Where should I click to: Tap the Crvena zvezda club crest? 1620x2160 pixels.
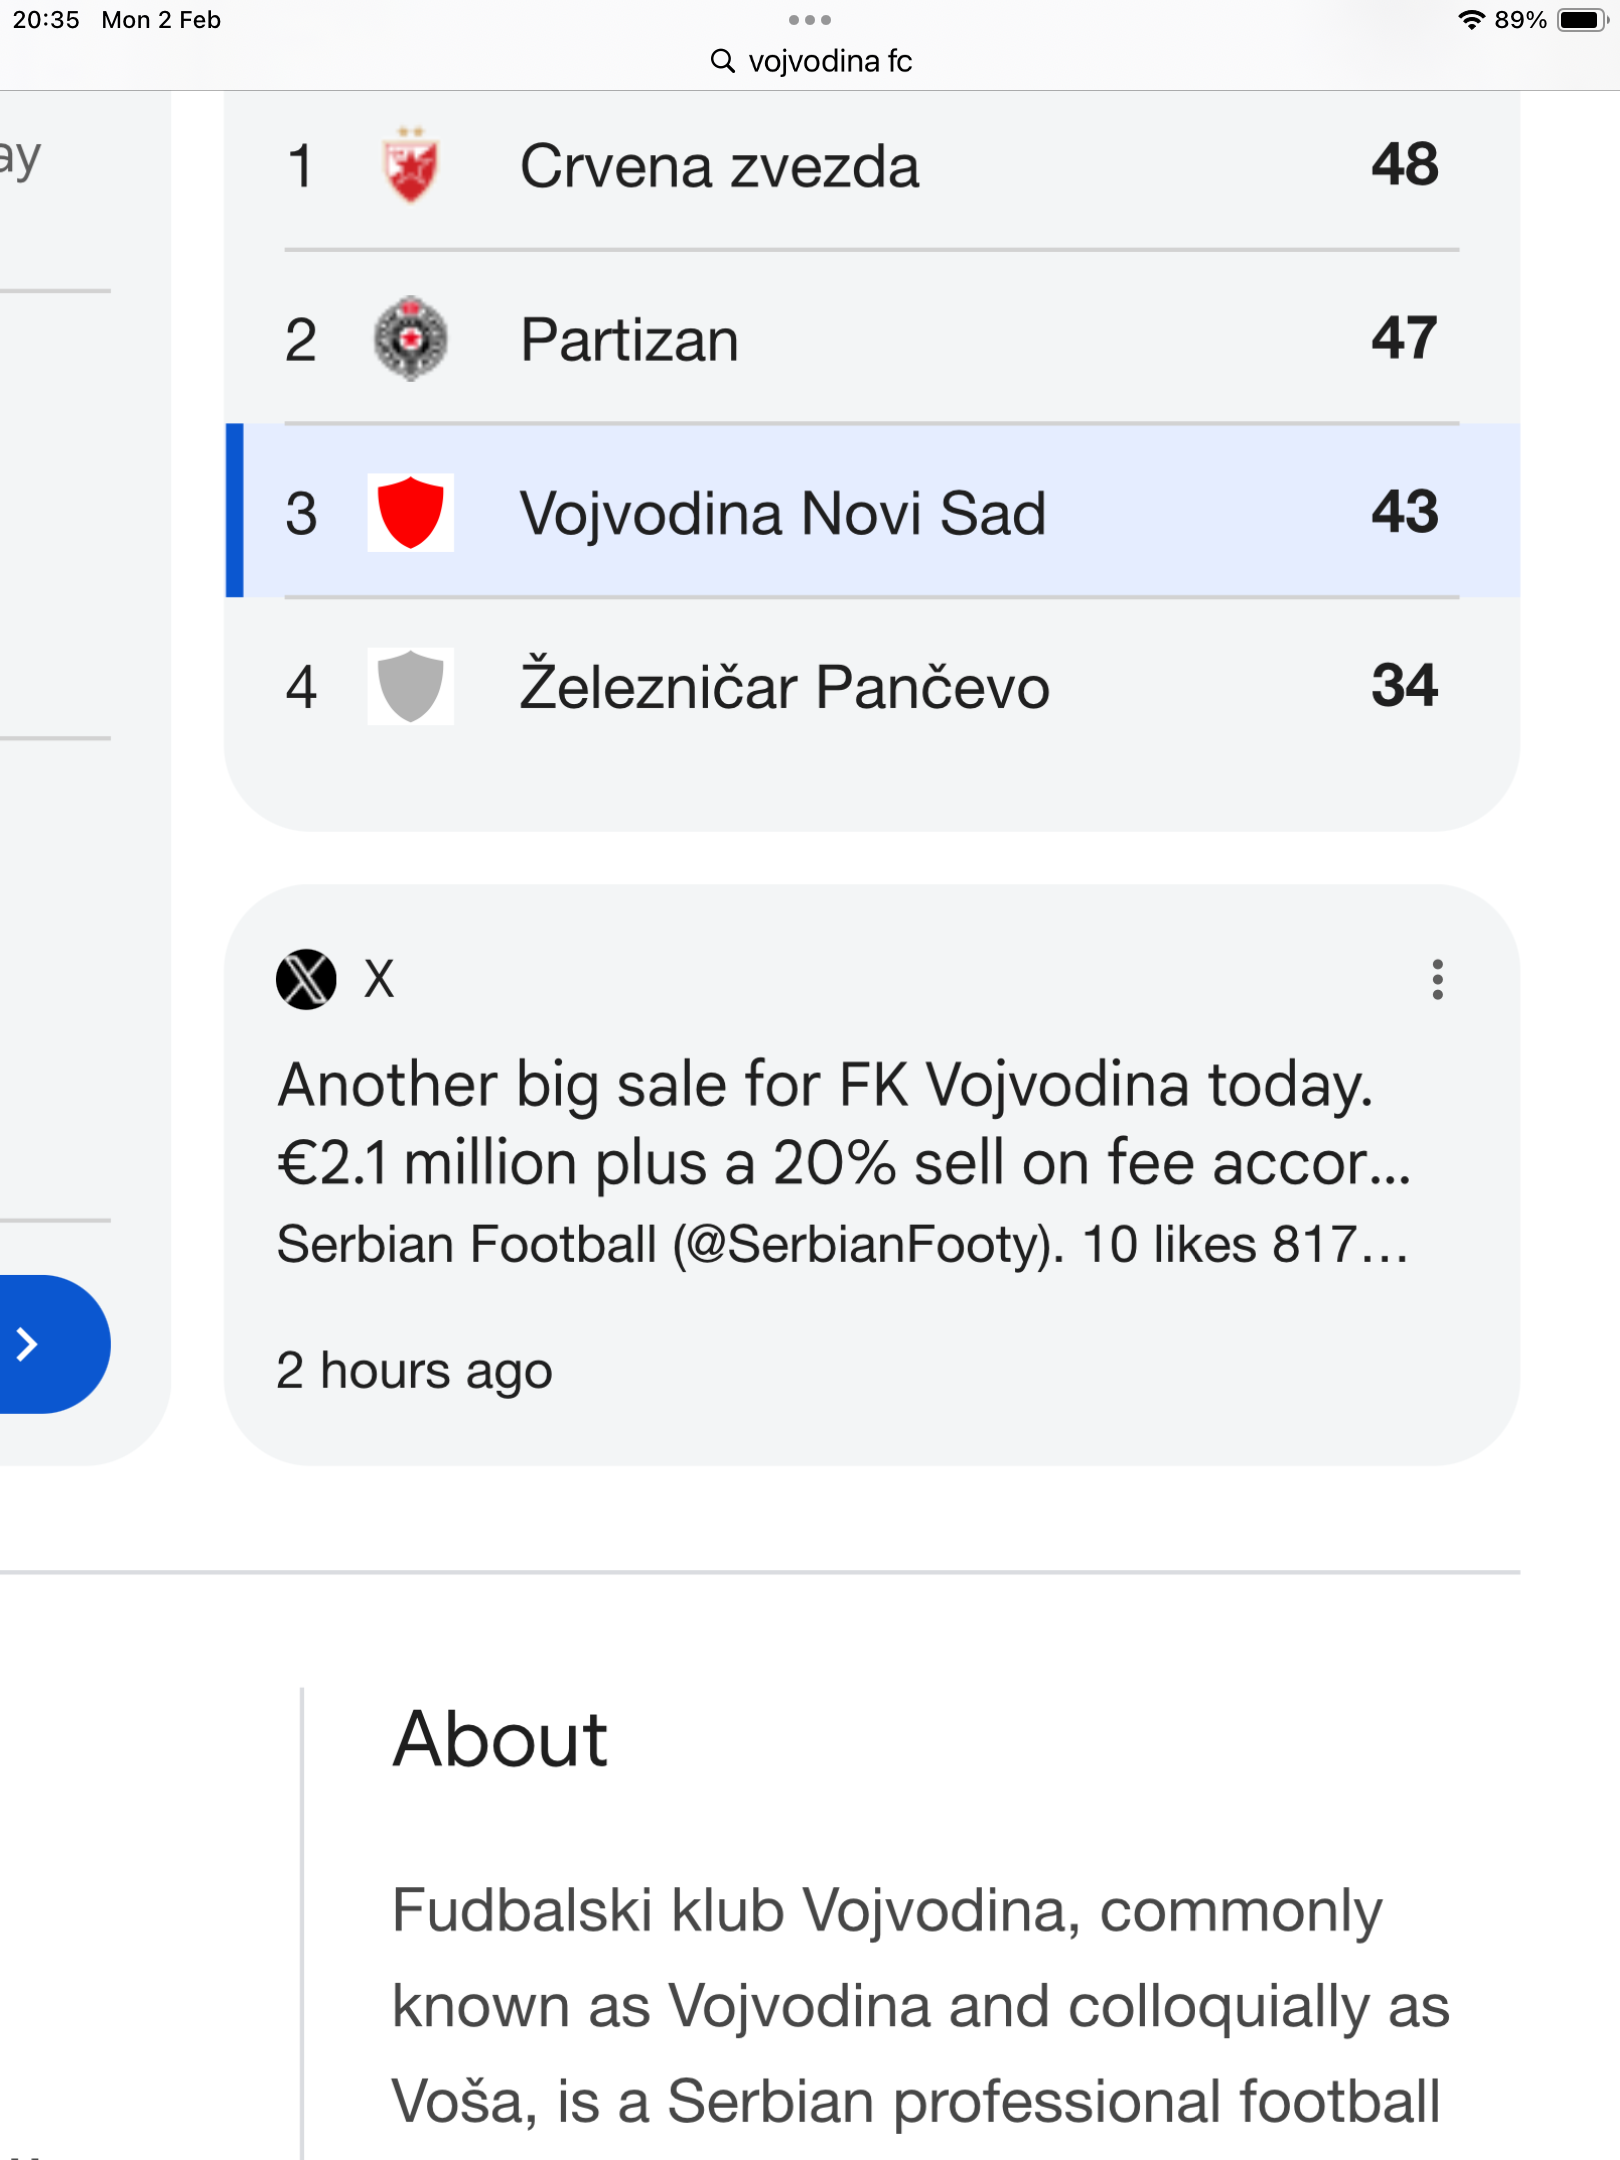point(410,165)
